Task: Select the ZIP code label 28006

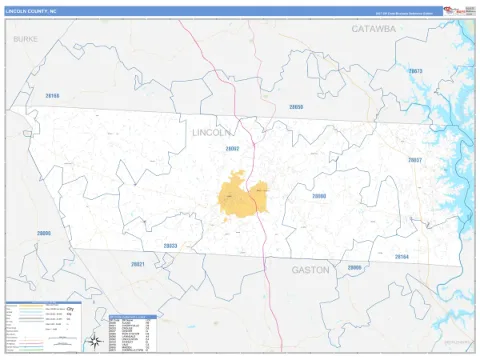Action: pos(354,268)
